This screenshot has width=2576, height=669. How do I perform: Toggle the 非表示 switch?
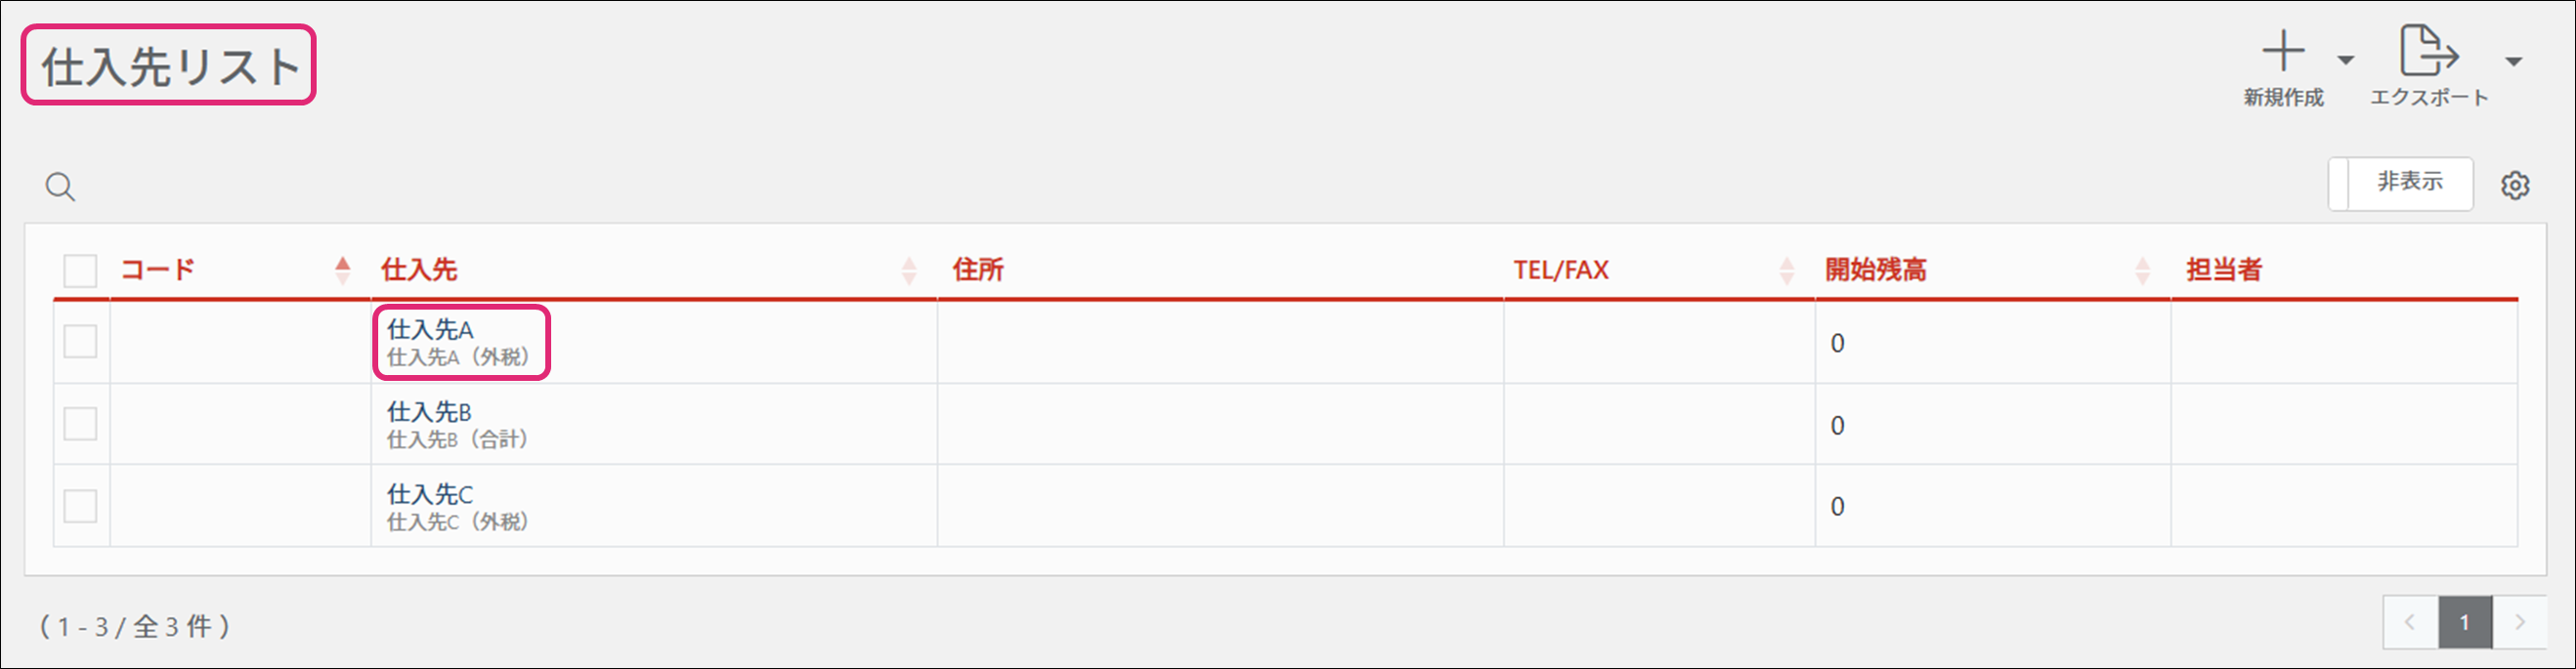pyautogui.click(x=2400, y=184)
